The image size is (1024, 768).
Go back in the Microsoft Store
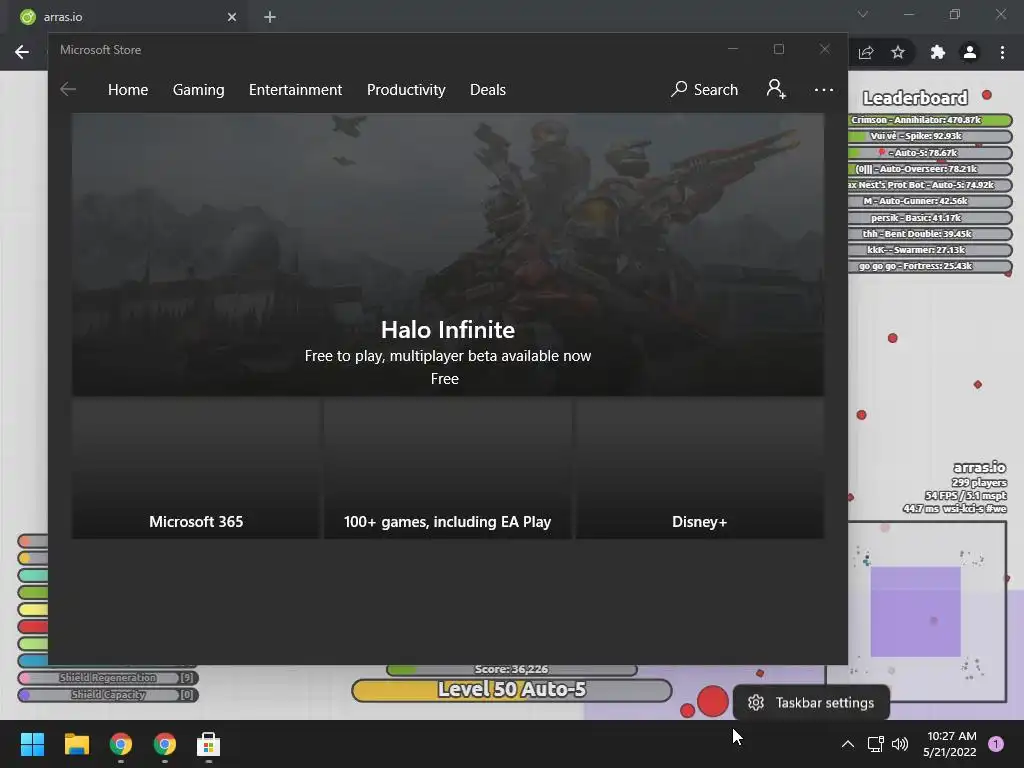coord(68,89)
